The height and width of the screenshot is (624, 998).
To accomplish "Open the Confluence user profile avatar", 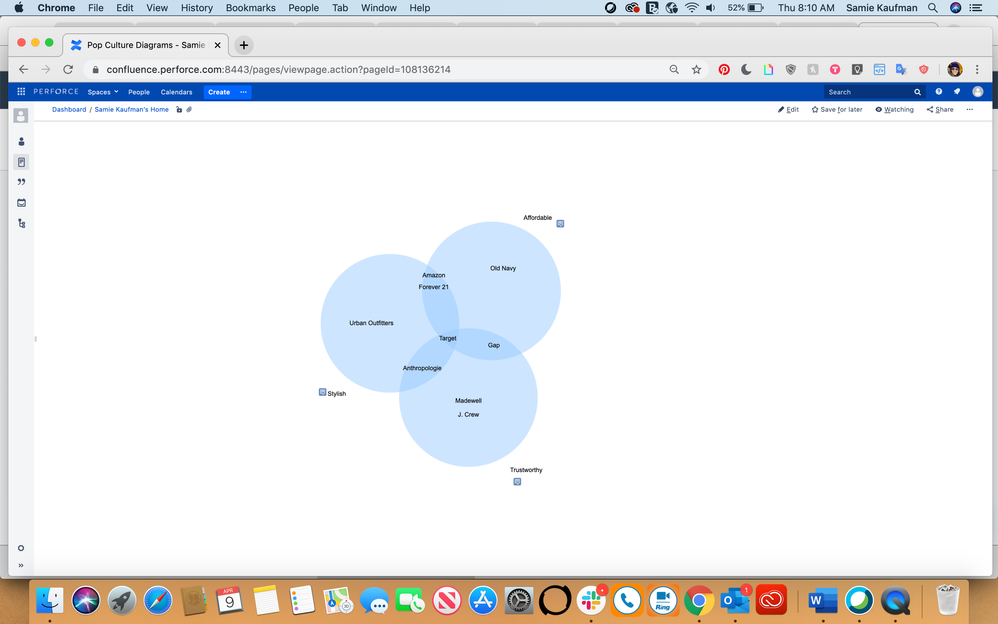I will click(x=978, y=92).
